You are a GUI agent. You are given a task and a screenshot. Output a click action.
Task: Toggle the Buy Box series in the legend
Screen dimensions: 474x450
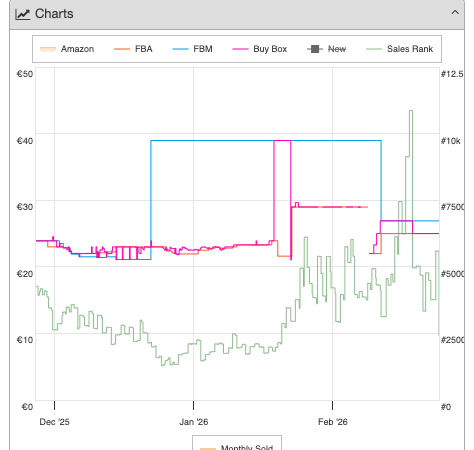260,49
